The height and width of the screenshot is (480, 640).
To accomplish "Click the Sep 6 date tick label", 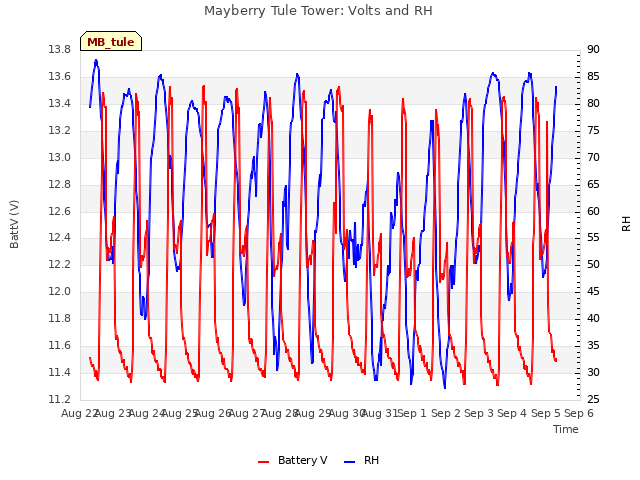I will [579, 413].
